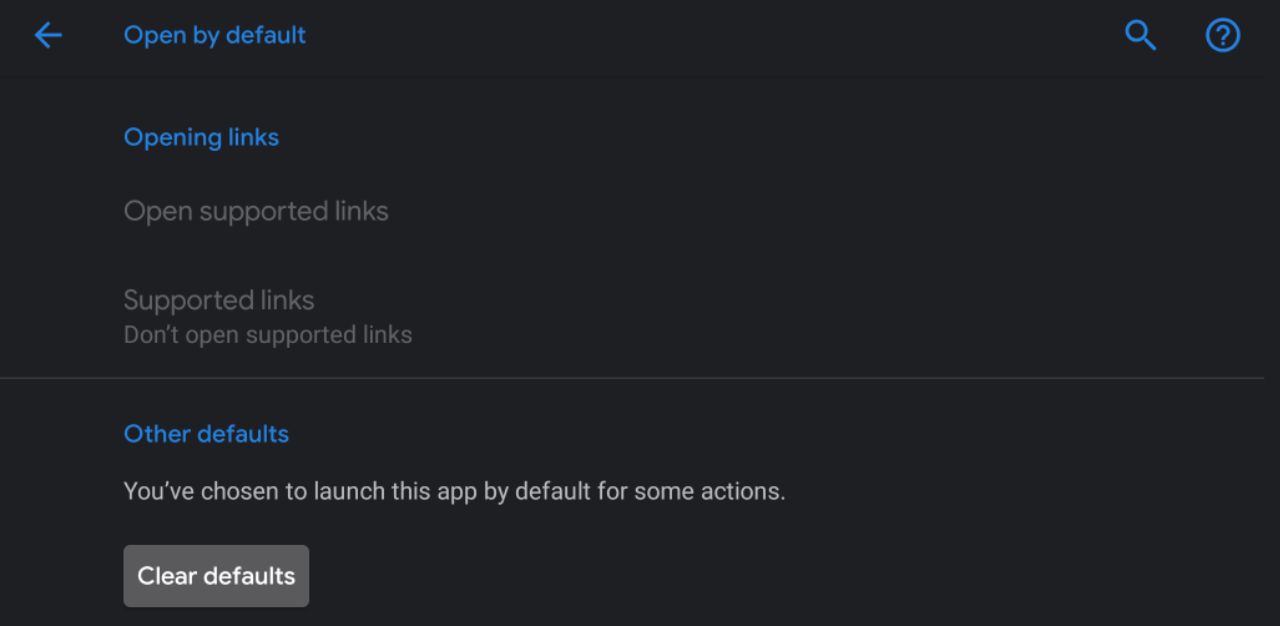Image resolution: width=1280 pixels, height=626 pixels.
Task: Tap the greyed-out Open supported links row
Action: coord(256,211)
